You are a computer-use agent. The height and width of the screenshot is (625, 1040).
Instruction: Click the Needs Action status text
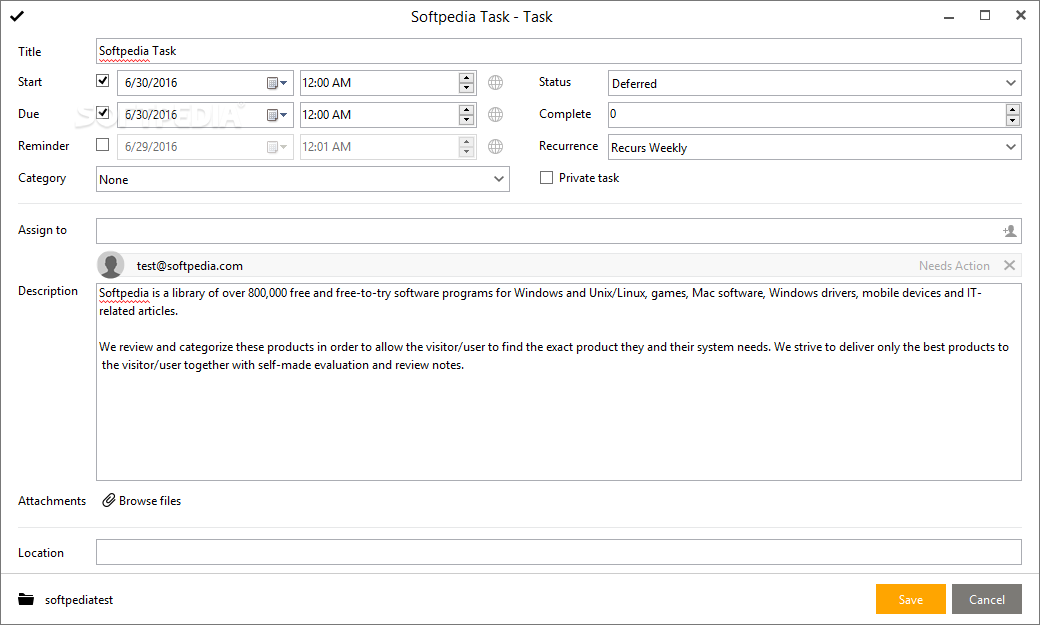click(954, 265)
